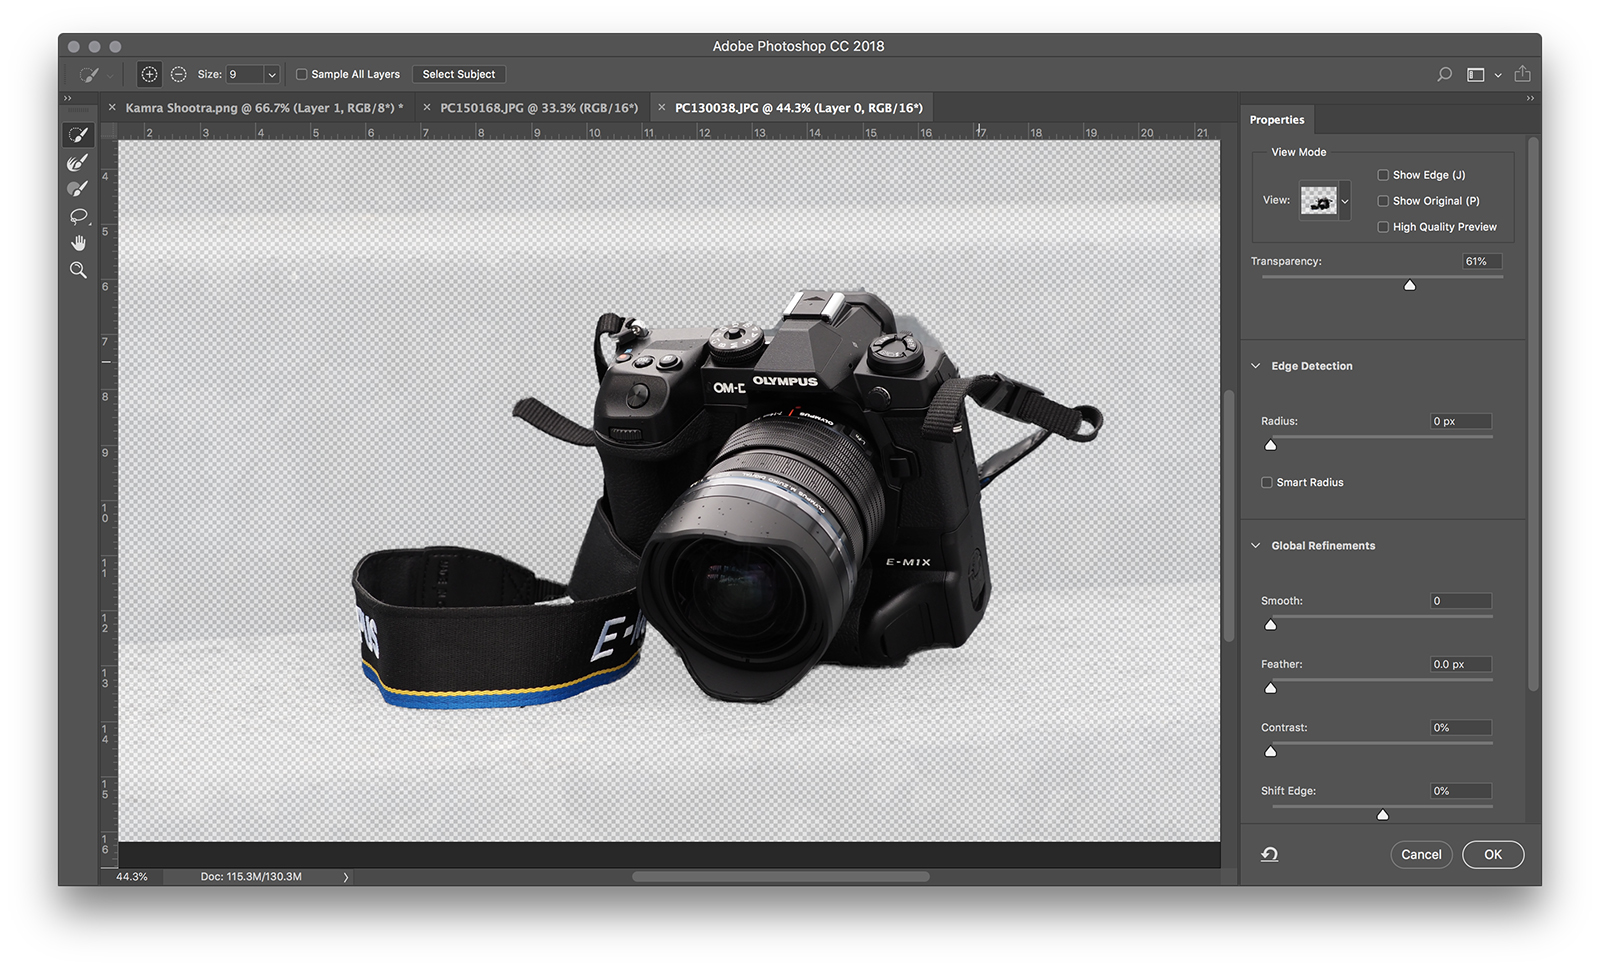Switch to Kamra Shootra.png document tab

pyautogui.click(x=264, y=107)
